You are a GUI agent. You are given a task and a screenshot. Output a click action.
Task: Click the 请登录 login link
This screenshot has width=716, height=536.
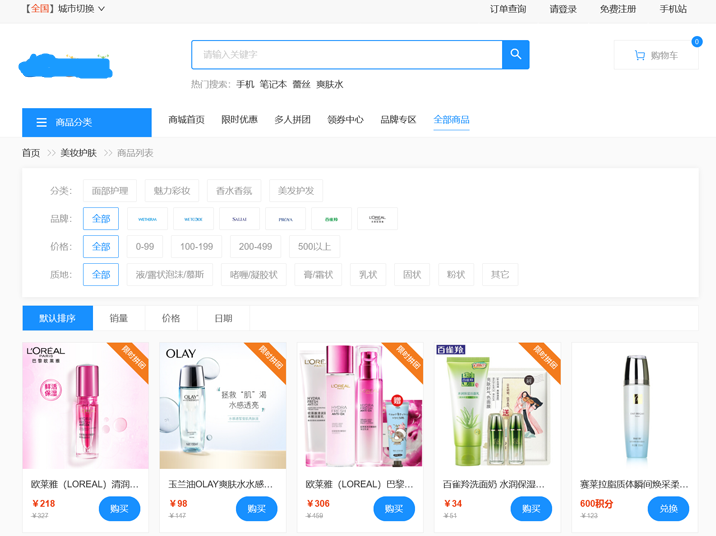[563, 9]
